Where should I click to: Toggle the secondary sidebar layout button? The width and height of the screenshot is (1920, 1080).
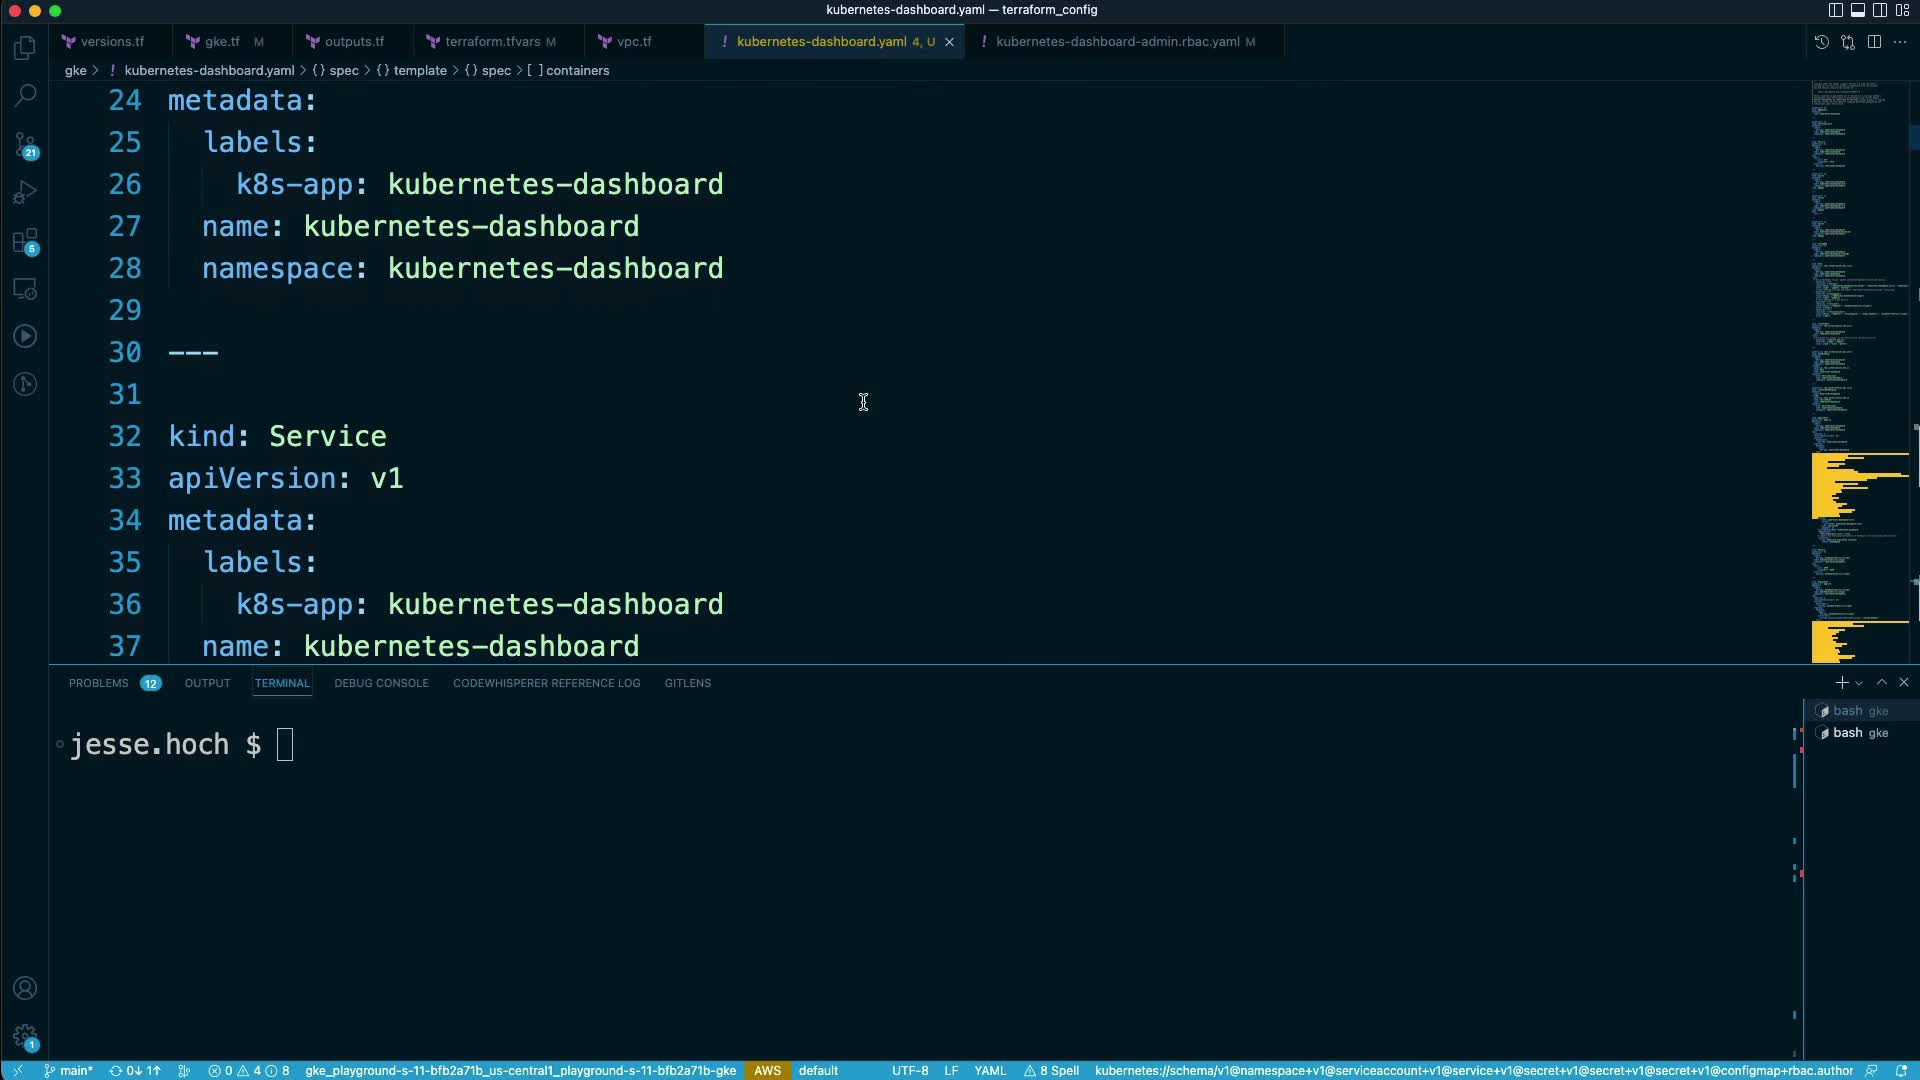(1879, 10)
